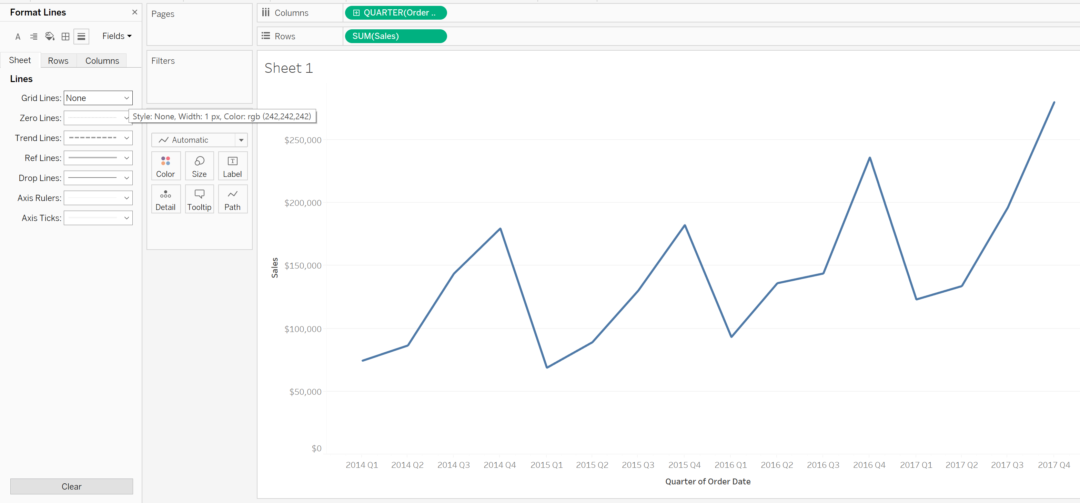Click the $100,000 axis label

(x=302, y=329)
